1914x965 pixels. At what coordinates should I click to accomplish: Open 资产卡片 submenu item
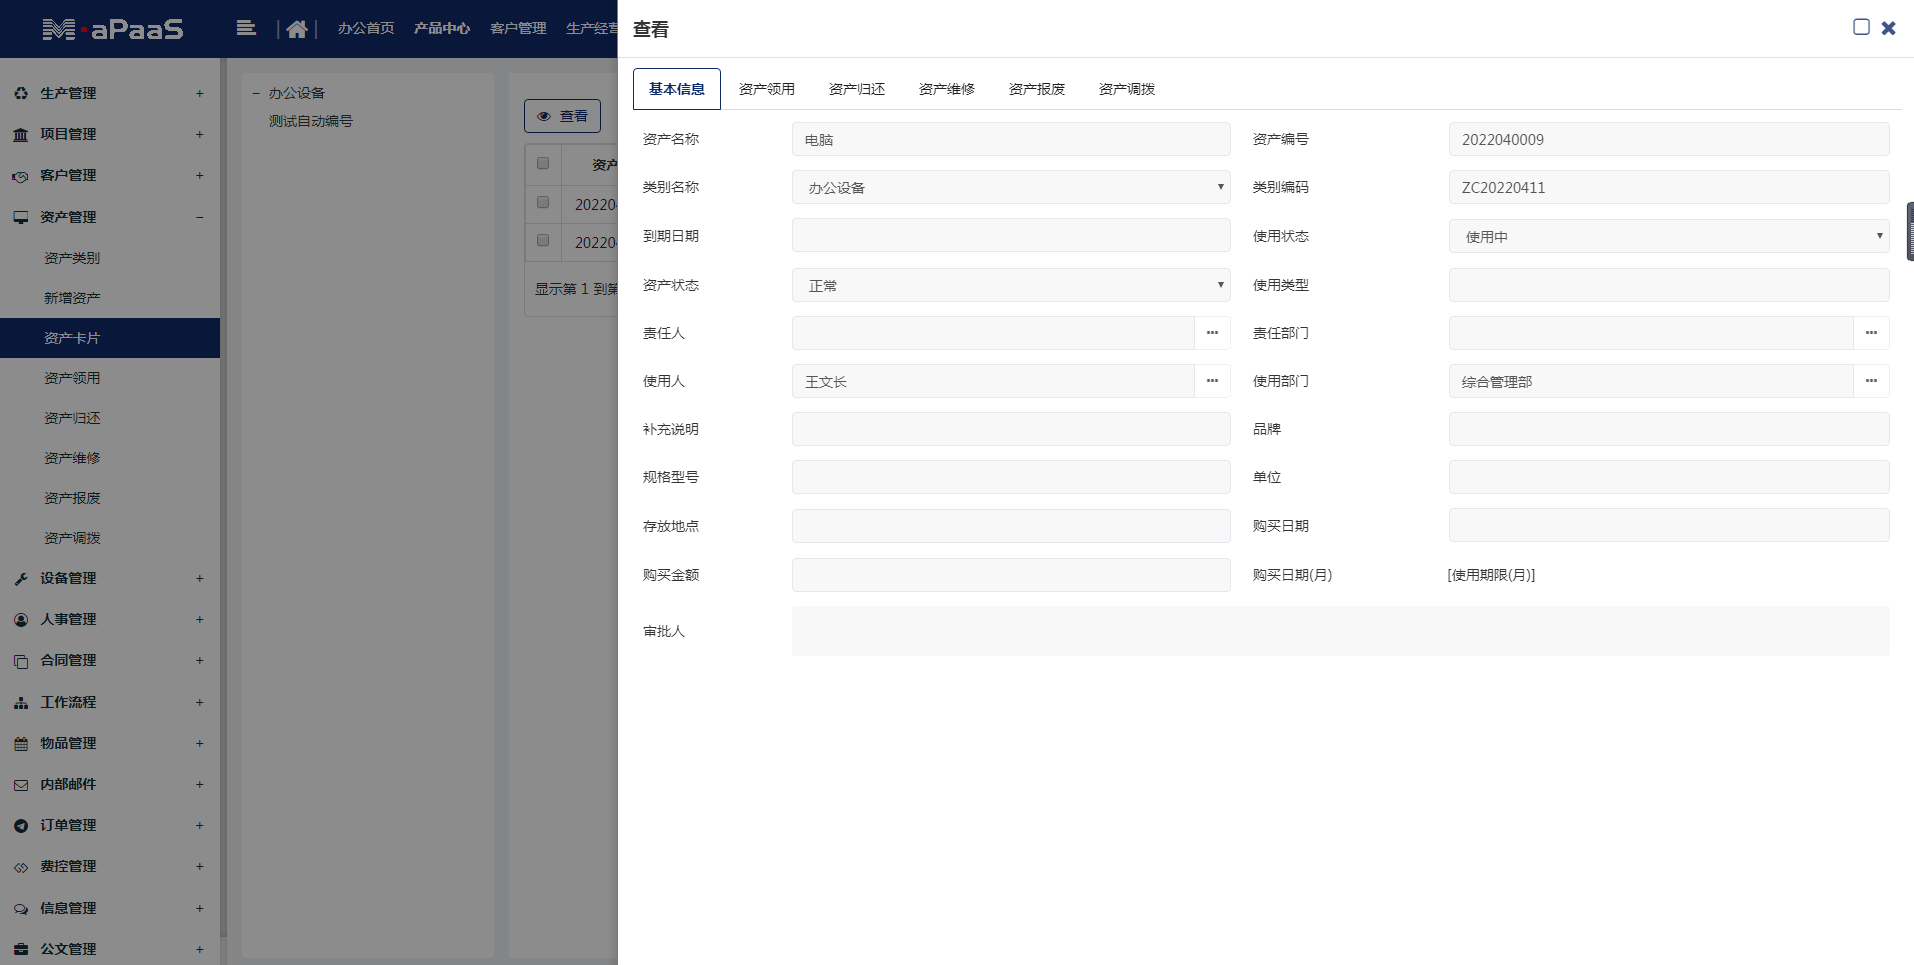(110, 338)
